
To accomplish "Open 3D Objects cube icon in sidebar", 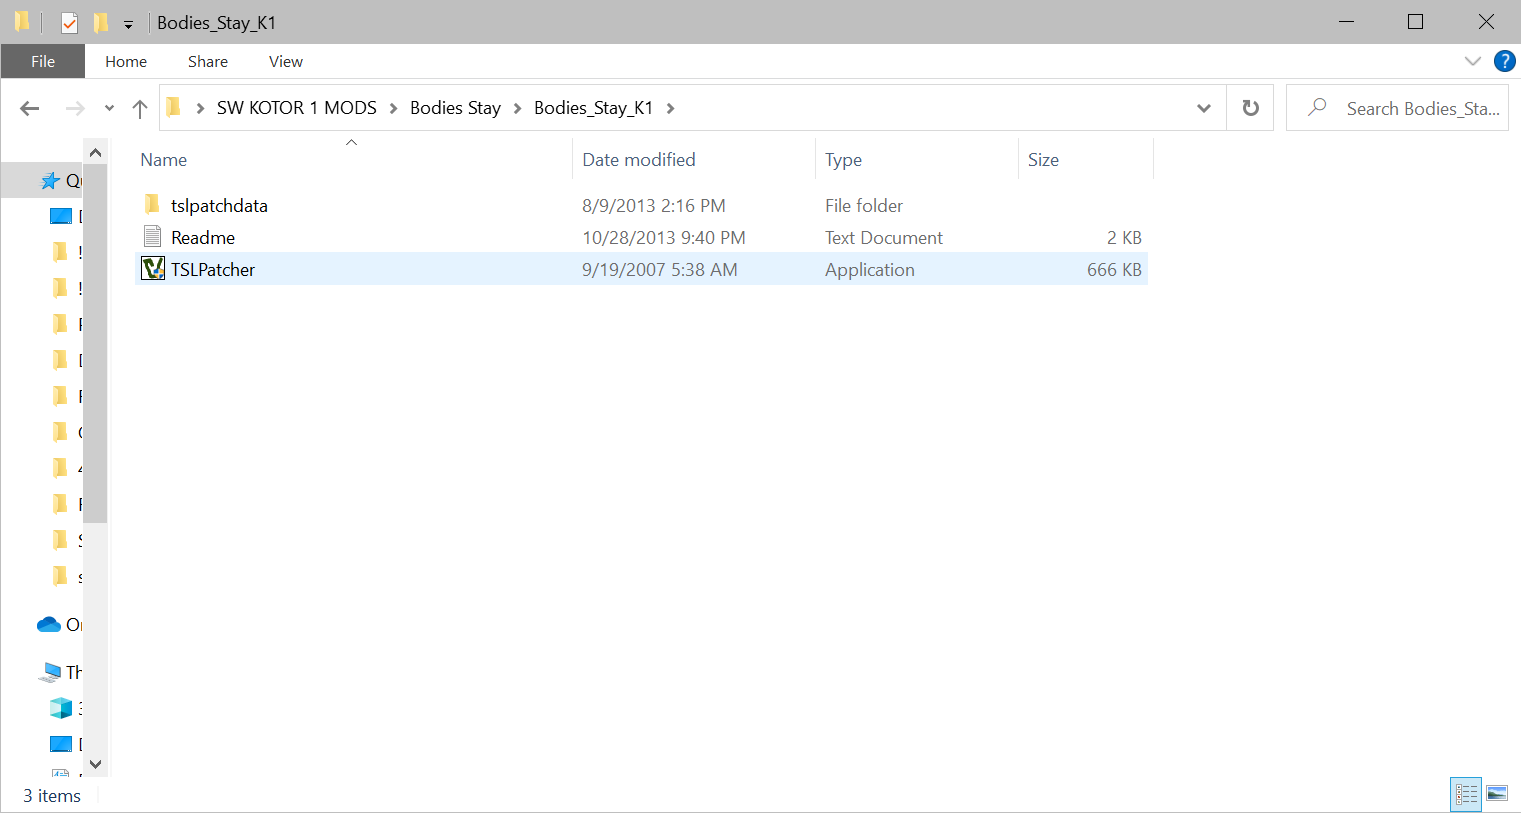I will tap(61, 708).
